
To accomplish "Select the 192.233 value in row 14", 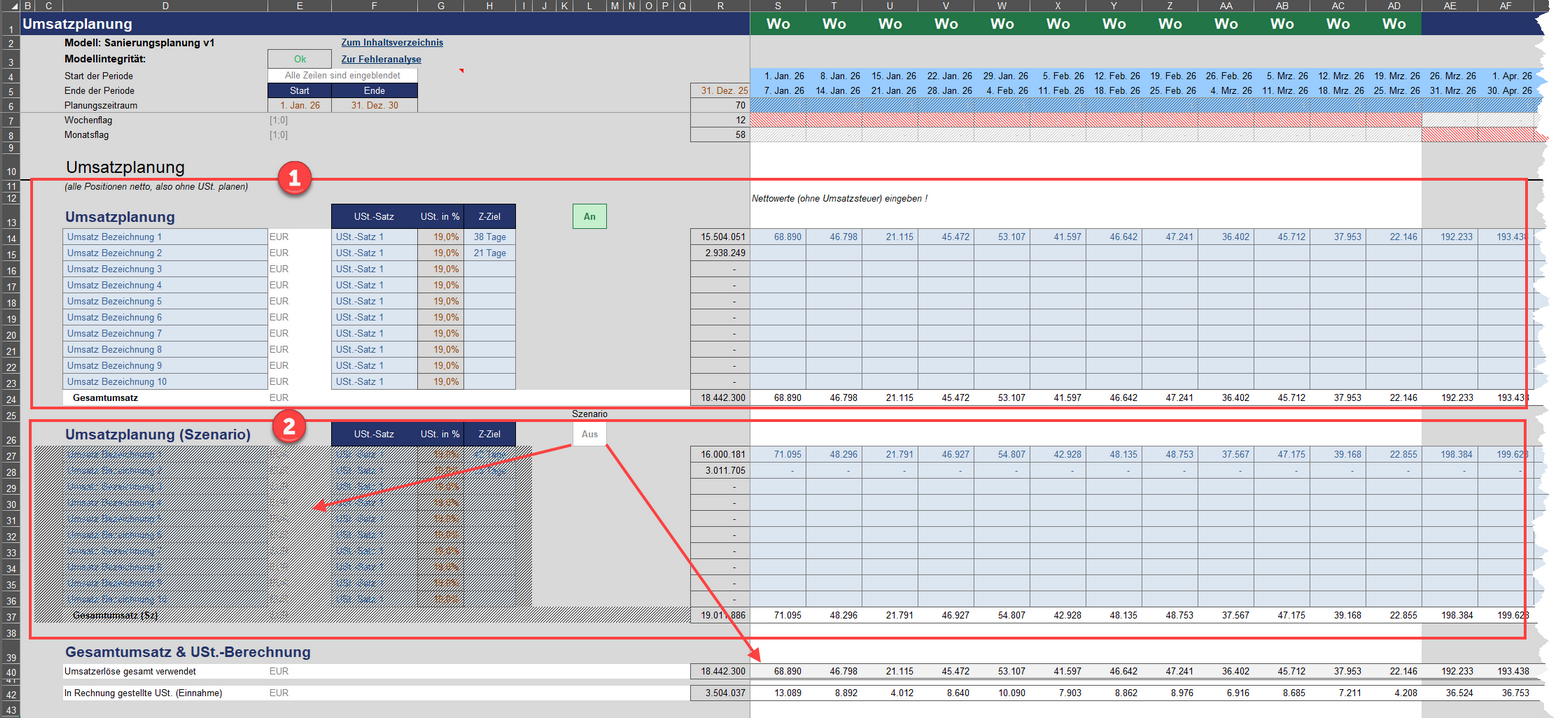I will pos(1450,237).
